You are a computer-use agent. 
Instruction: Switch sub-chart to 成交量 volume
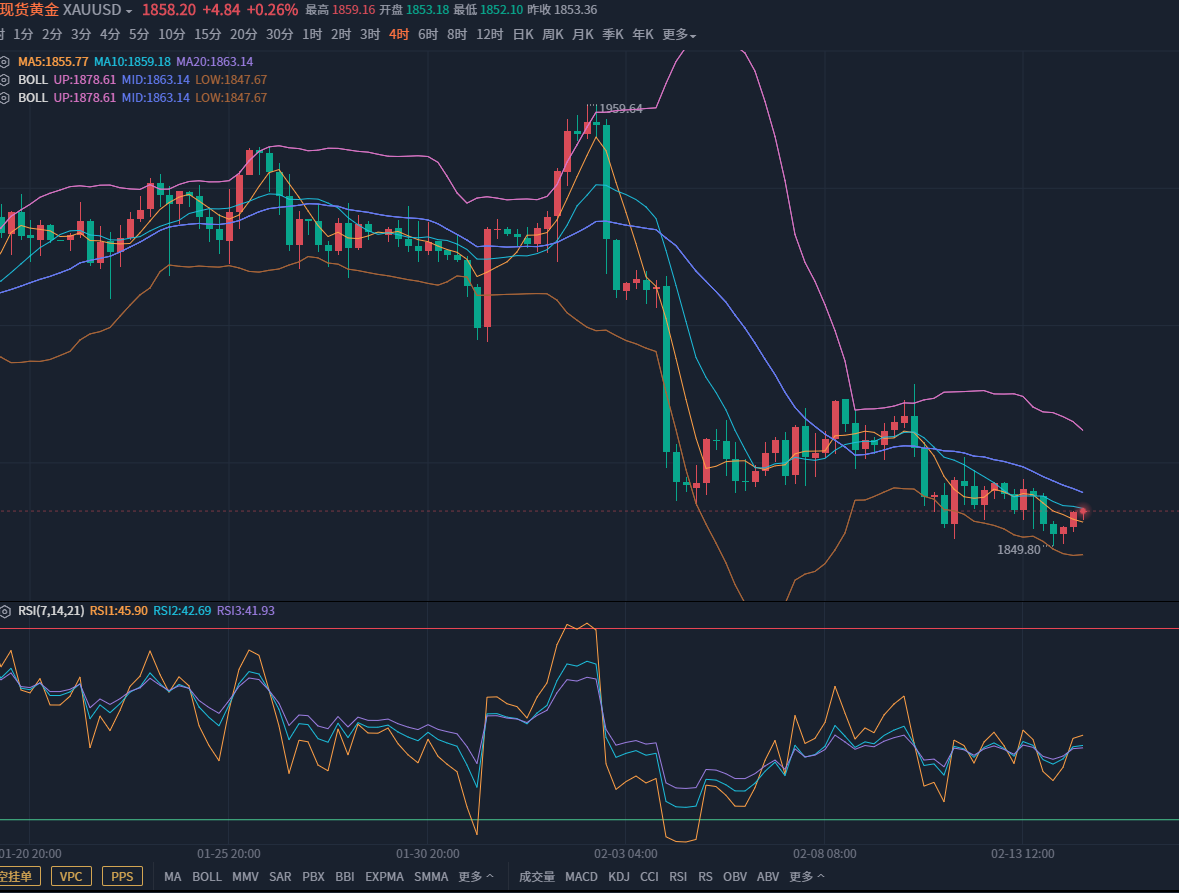tap(537, 877)
